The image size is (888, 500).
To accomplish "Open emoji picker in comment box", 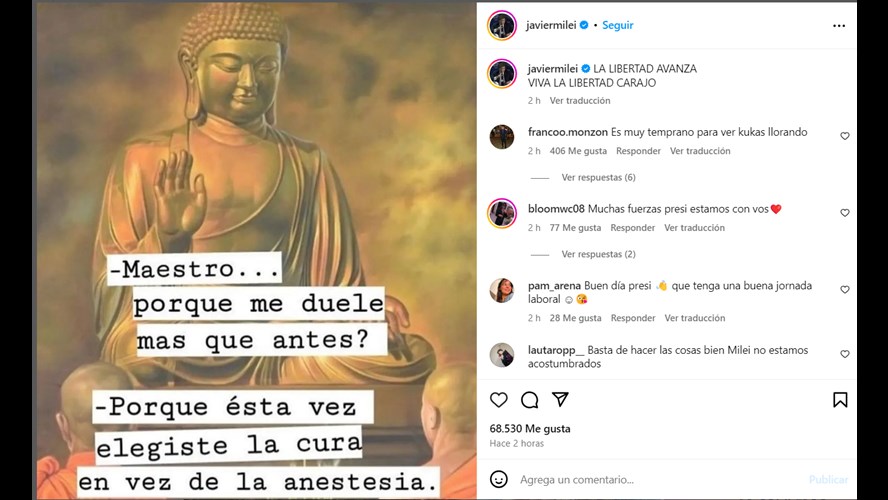I will [x=498, y=479].
